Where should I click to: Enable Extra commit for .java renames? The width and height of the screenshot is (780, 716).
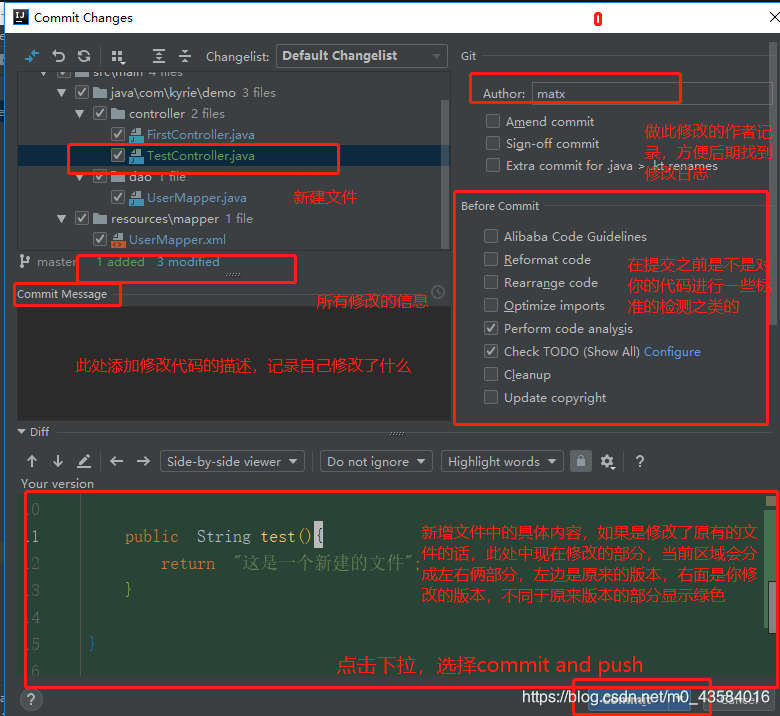click(492, 165)
